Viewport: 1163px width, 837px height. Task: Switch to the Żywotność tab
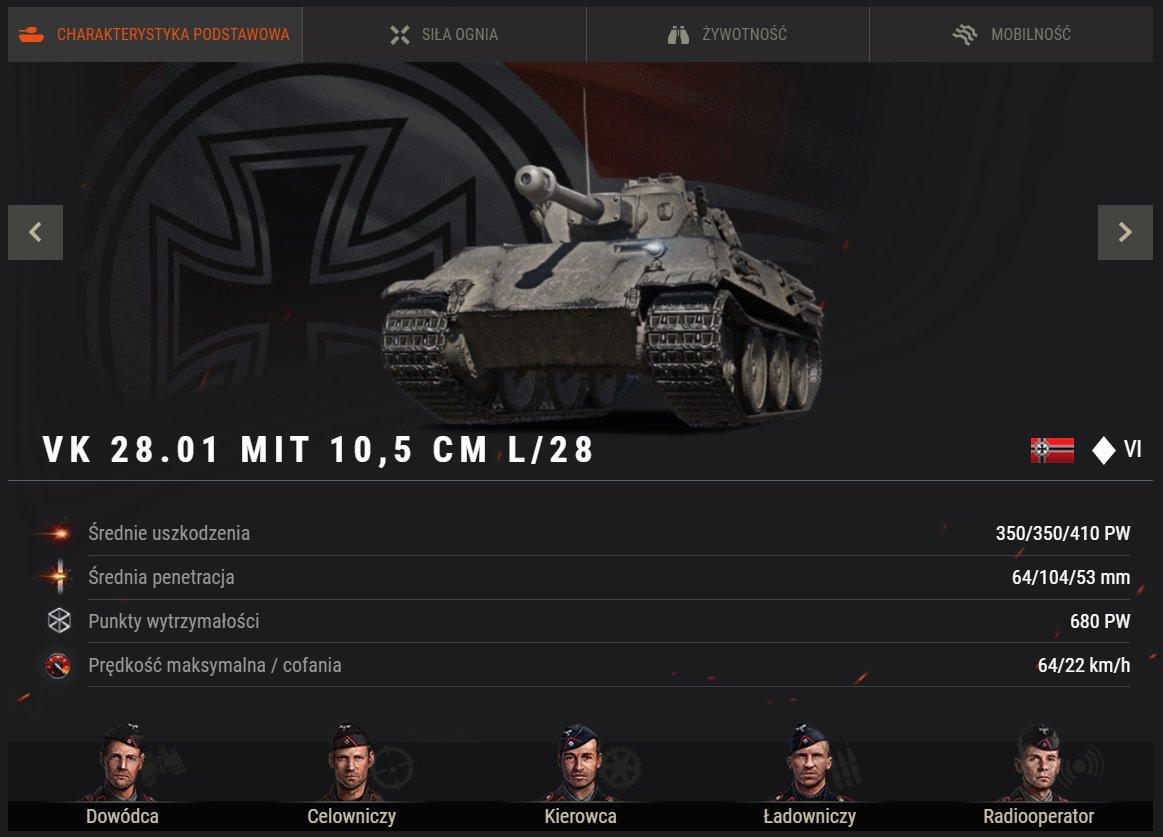tap(728, 34)
